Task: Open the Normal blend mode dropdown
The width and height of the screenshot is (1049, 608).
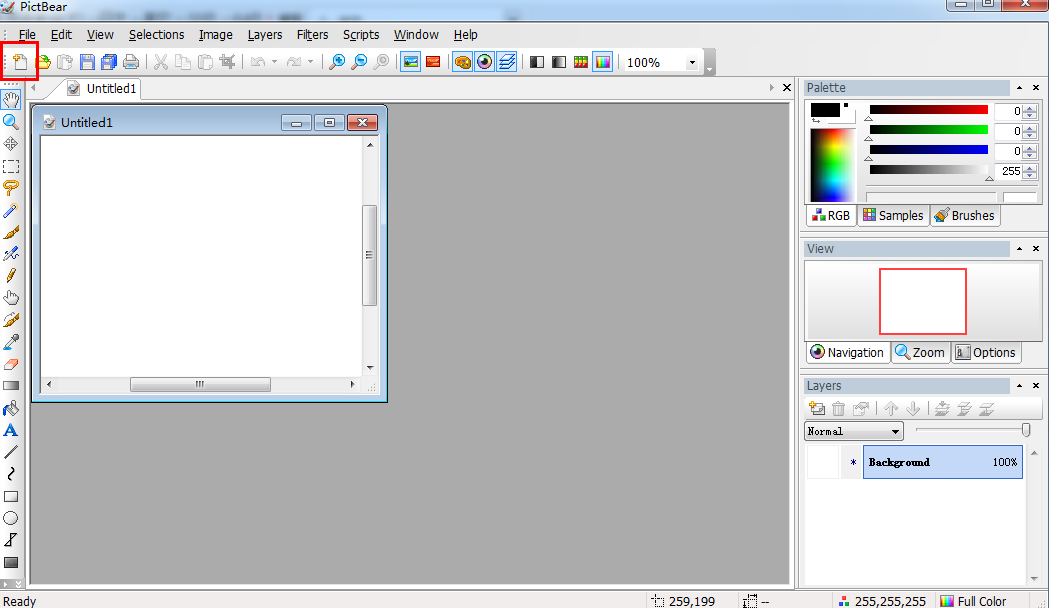Action: [854, 431]
